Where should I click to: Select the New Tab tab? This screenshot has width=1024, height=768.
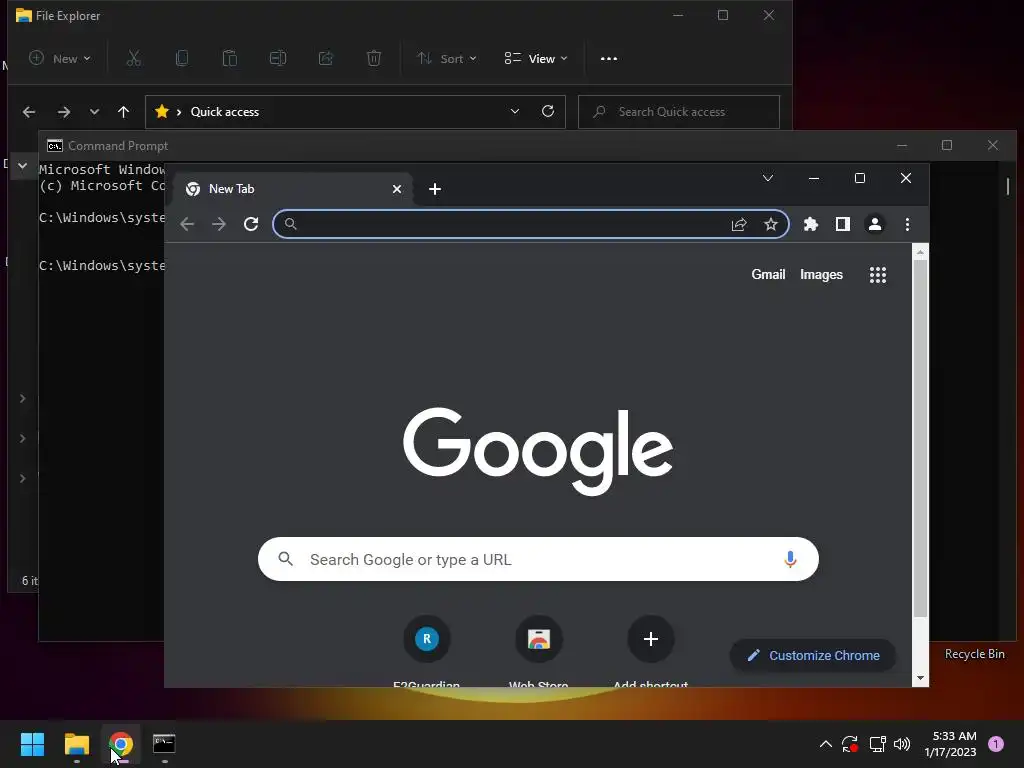[292, 189]
